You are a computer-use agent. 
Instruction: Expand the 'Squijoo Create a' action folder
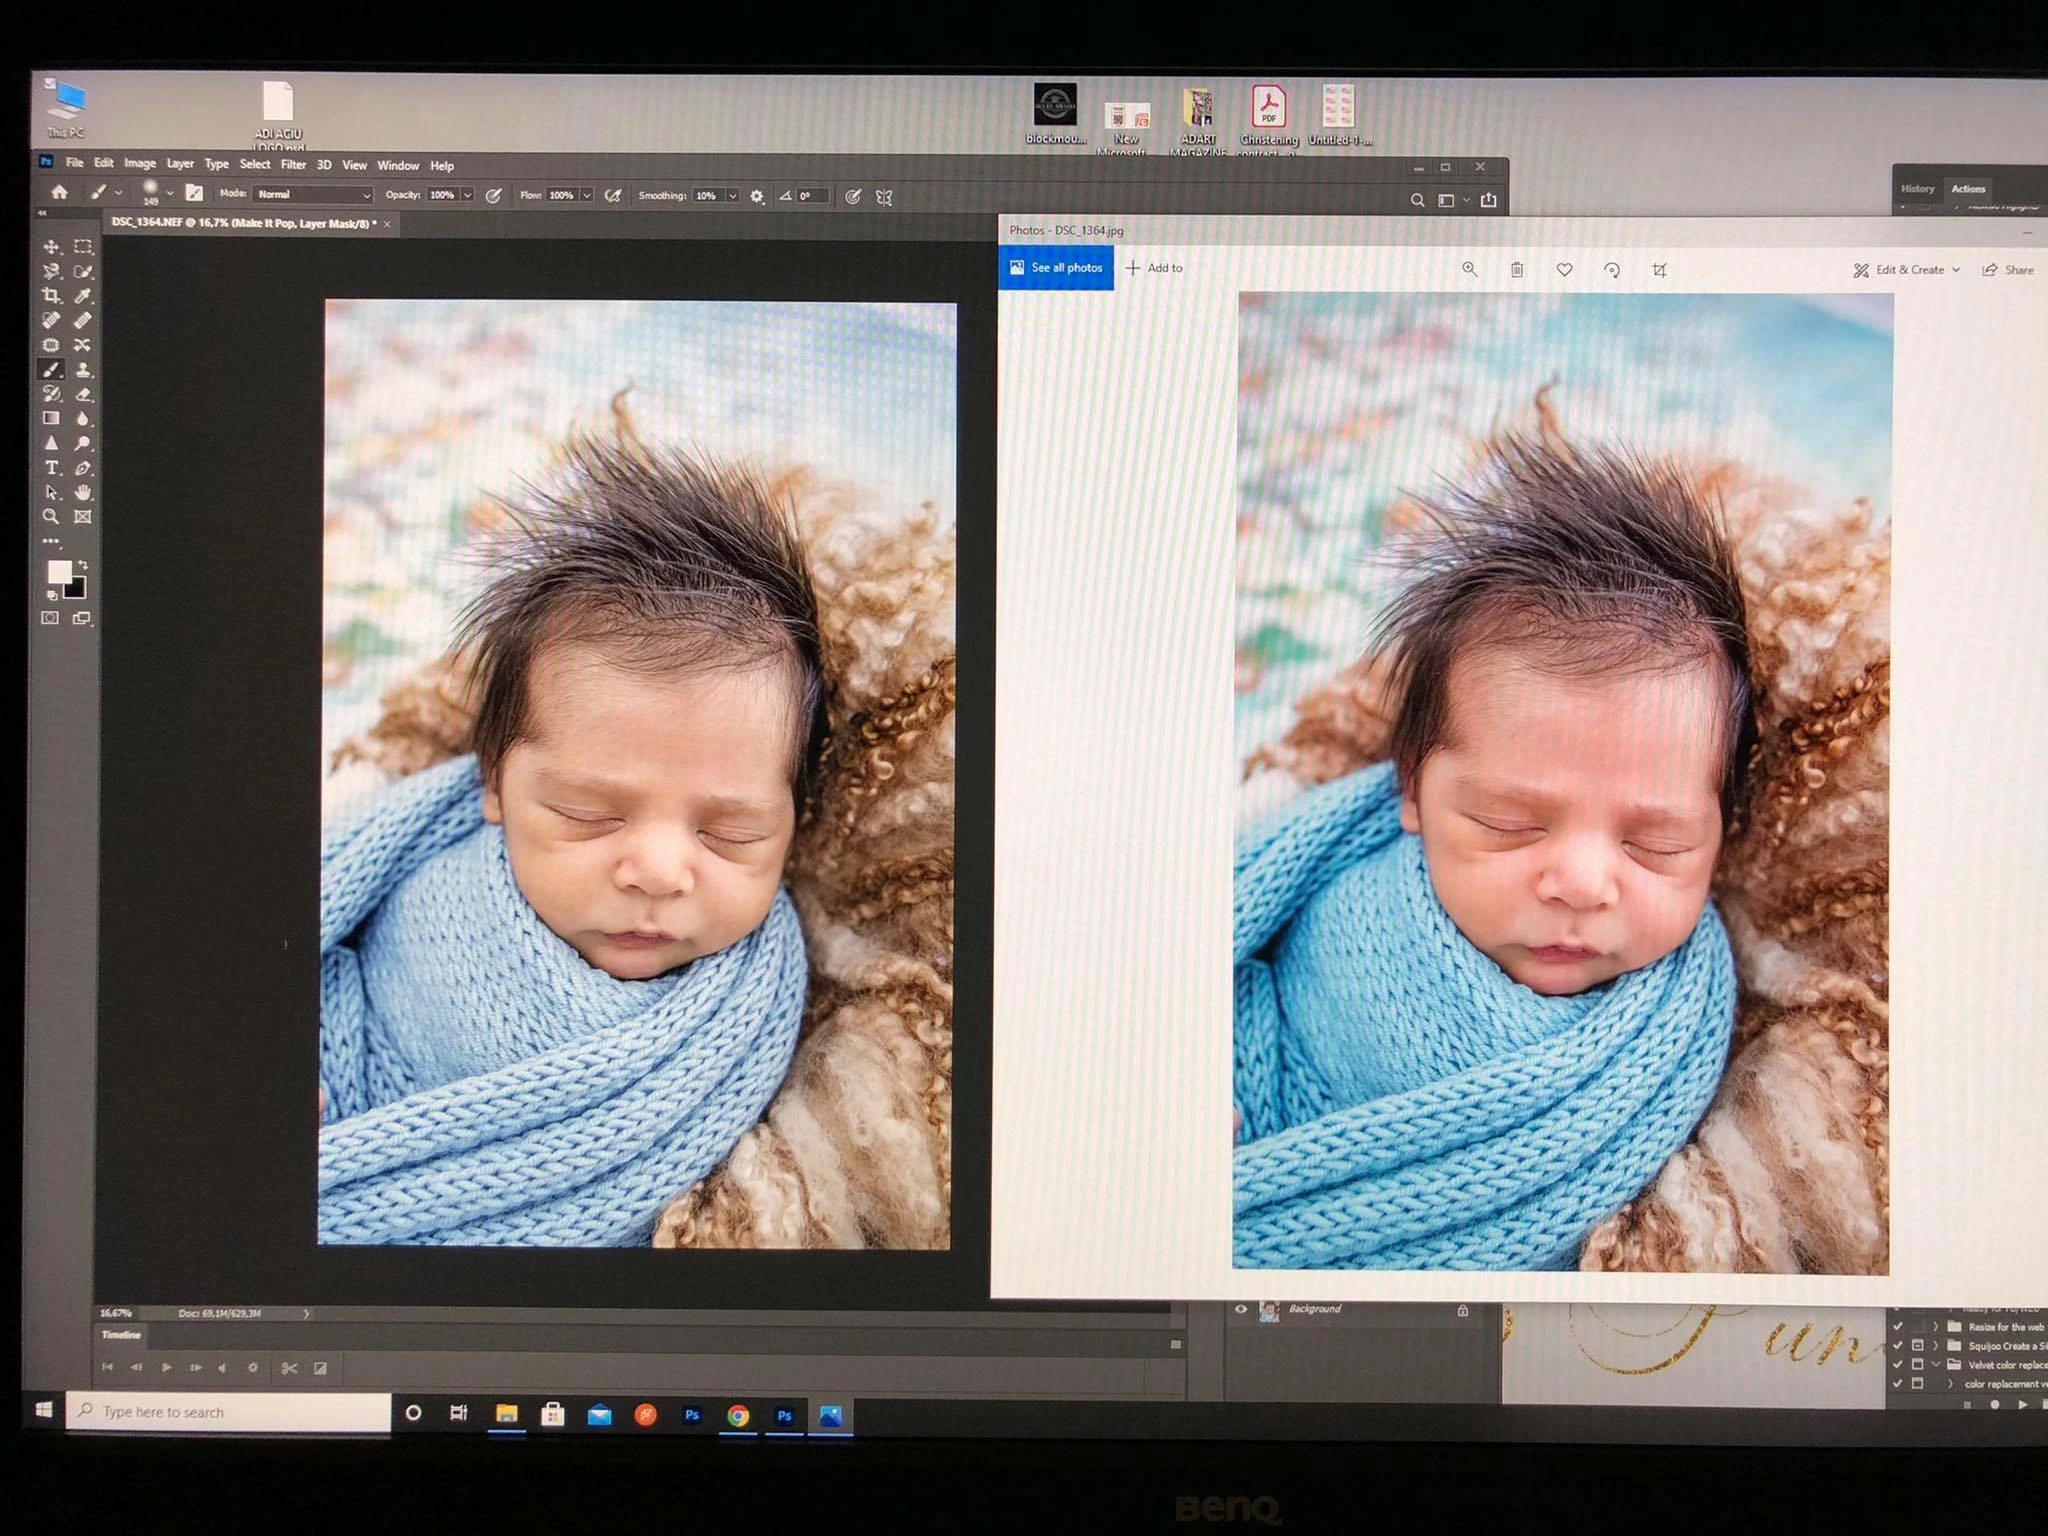point(1935,1346)
